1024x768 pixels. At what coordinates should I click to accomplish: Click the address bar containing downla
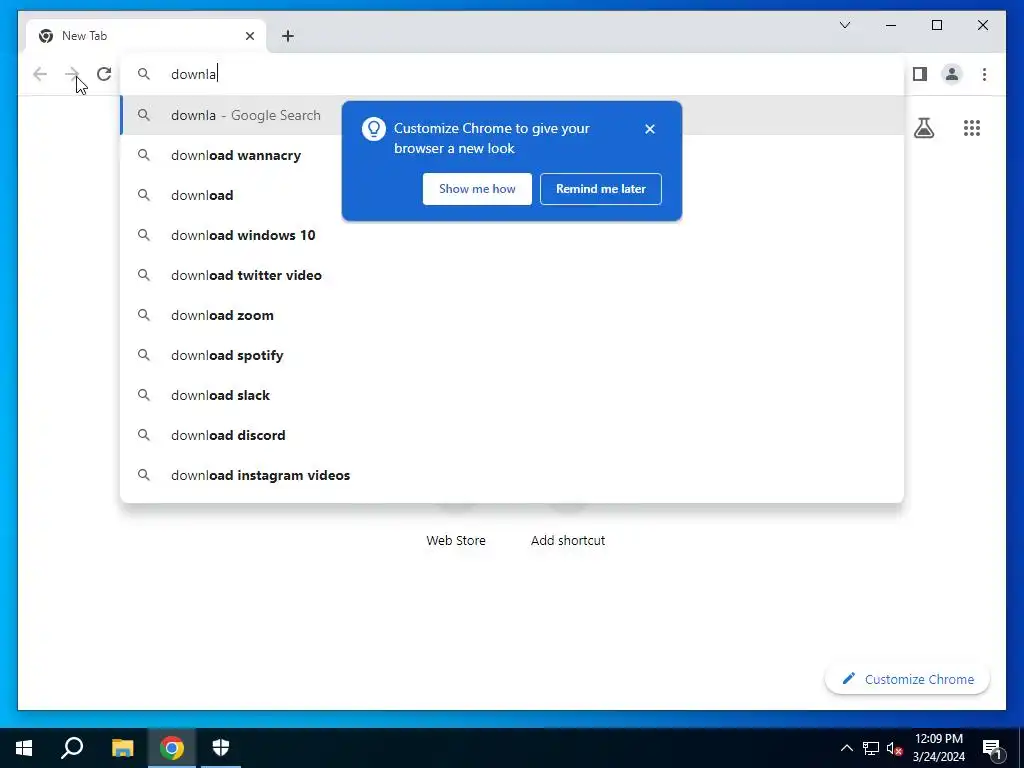coord(513,74)
